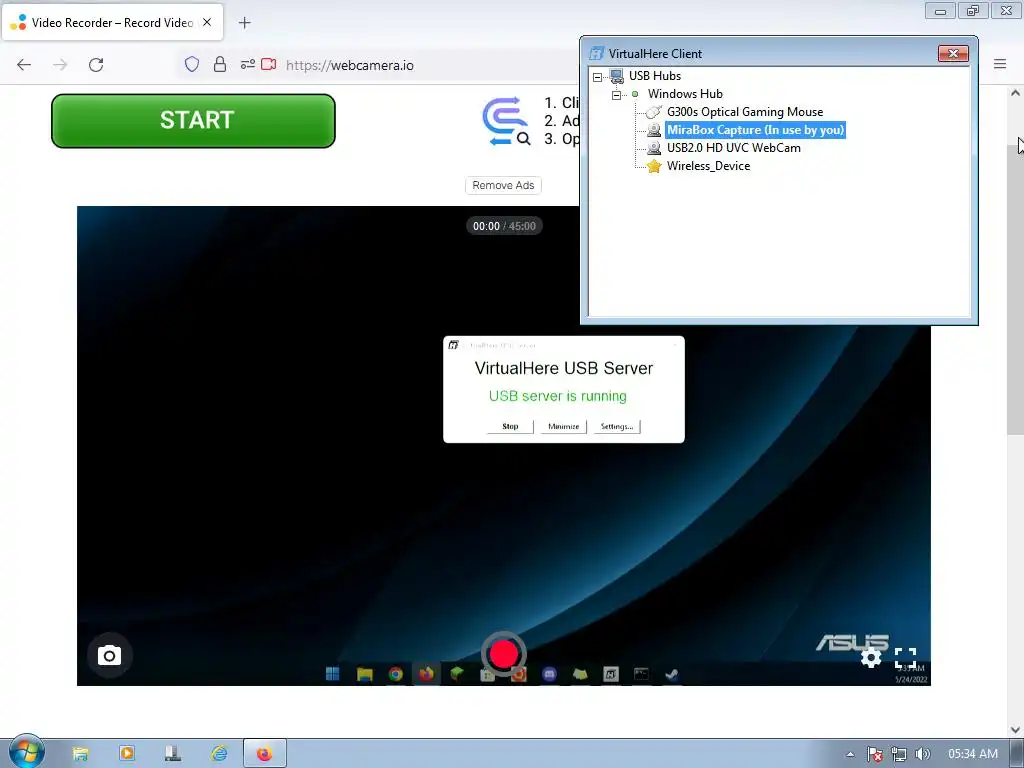Click the Action Center flag tray icon
This screenshot has width=1024, height=768.
[875, 754]
